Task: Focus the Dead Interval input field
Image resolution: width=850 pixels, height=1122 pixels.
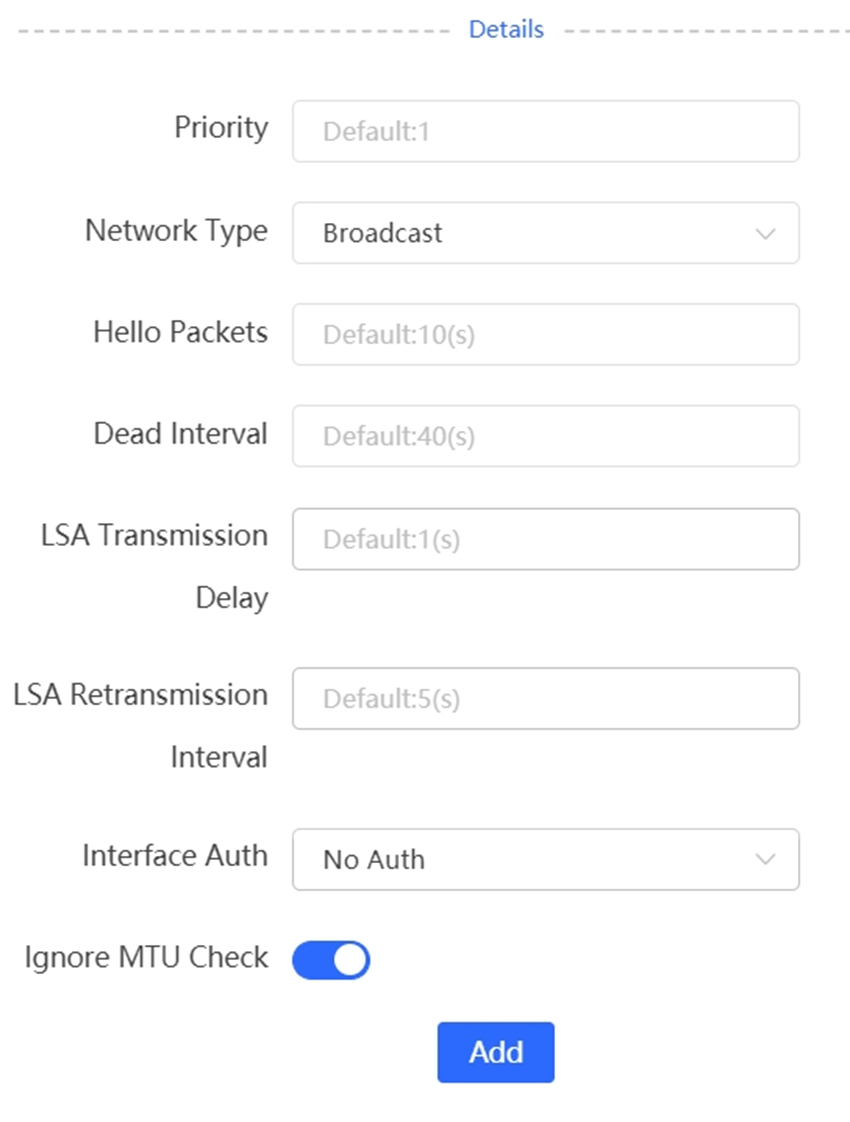Action: pos(545,436)
